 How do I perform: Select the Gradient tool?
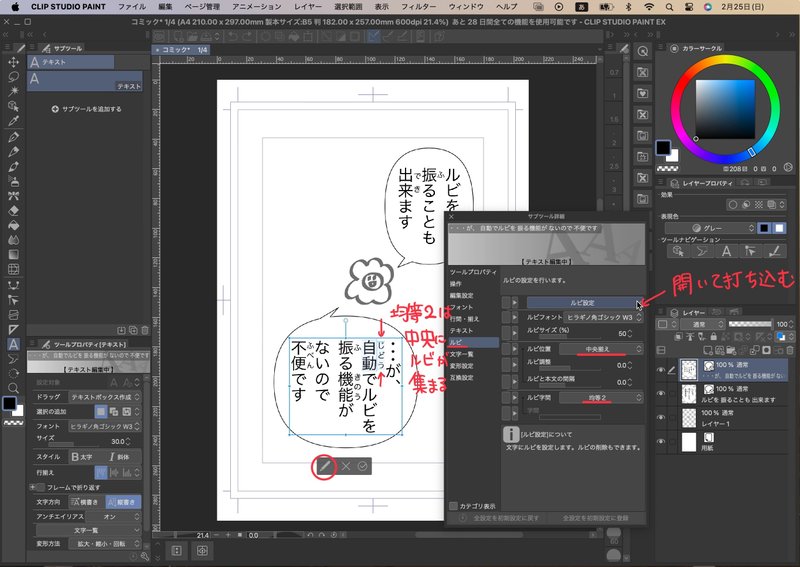(x=13, y=254)
